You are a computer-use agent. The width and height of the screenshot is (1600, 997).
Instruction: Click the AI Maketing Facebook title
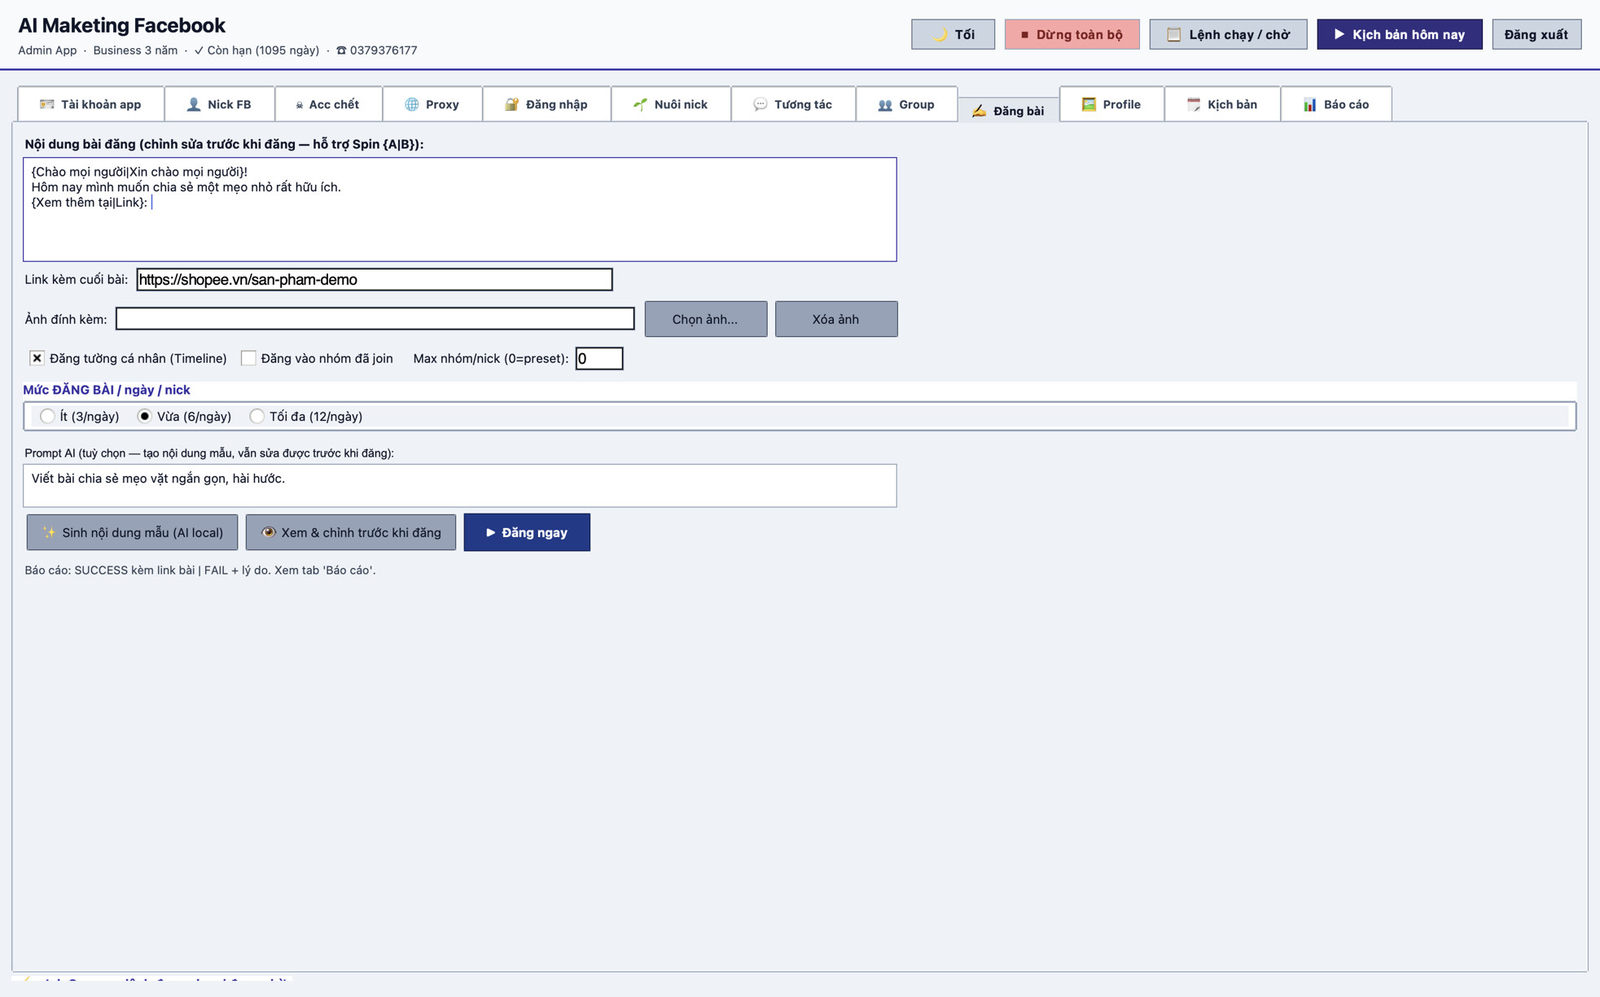coord(122,25)
